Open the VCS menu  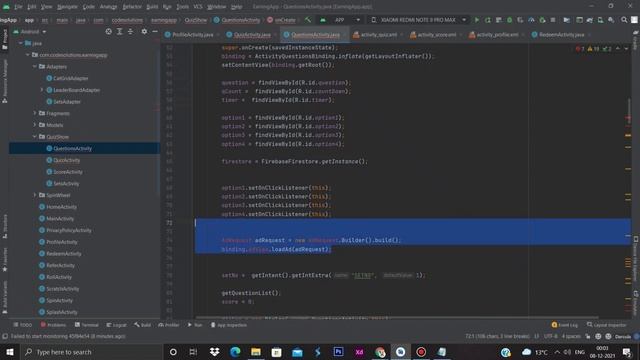198,7
